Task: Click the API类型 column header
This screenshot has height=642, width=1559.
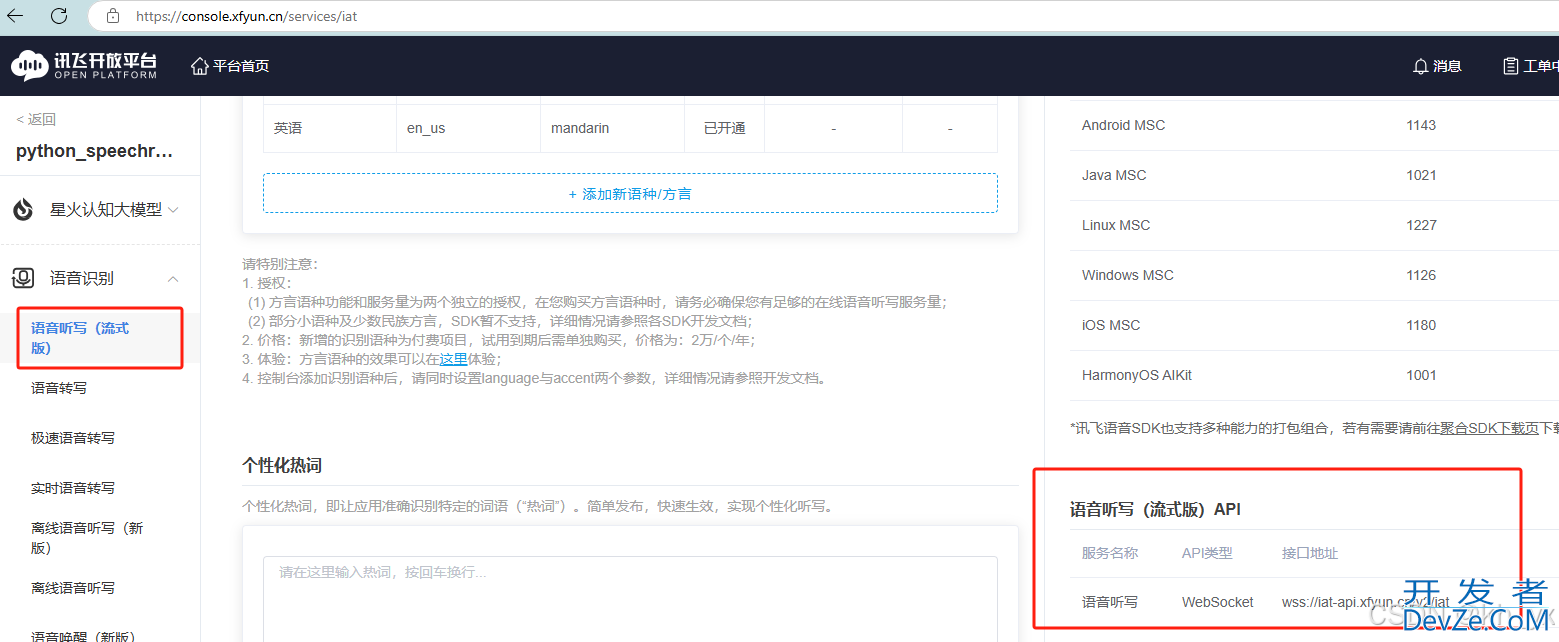Action: [x=1207, y=553]
